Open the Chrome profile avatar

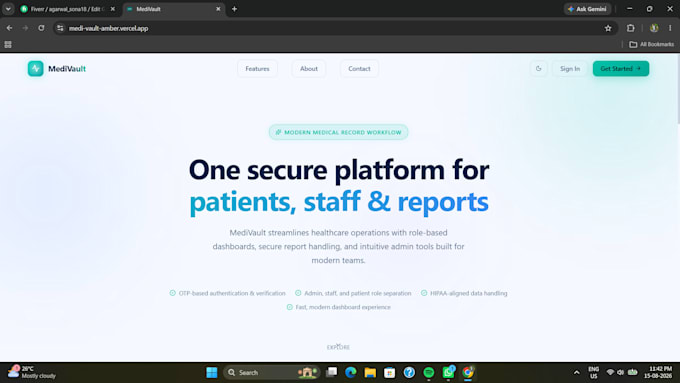(x=654, y=28)
